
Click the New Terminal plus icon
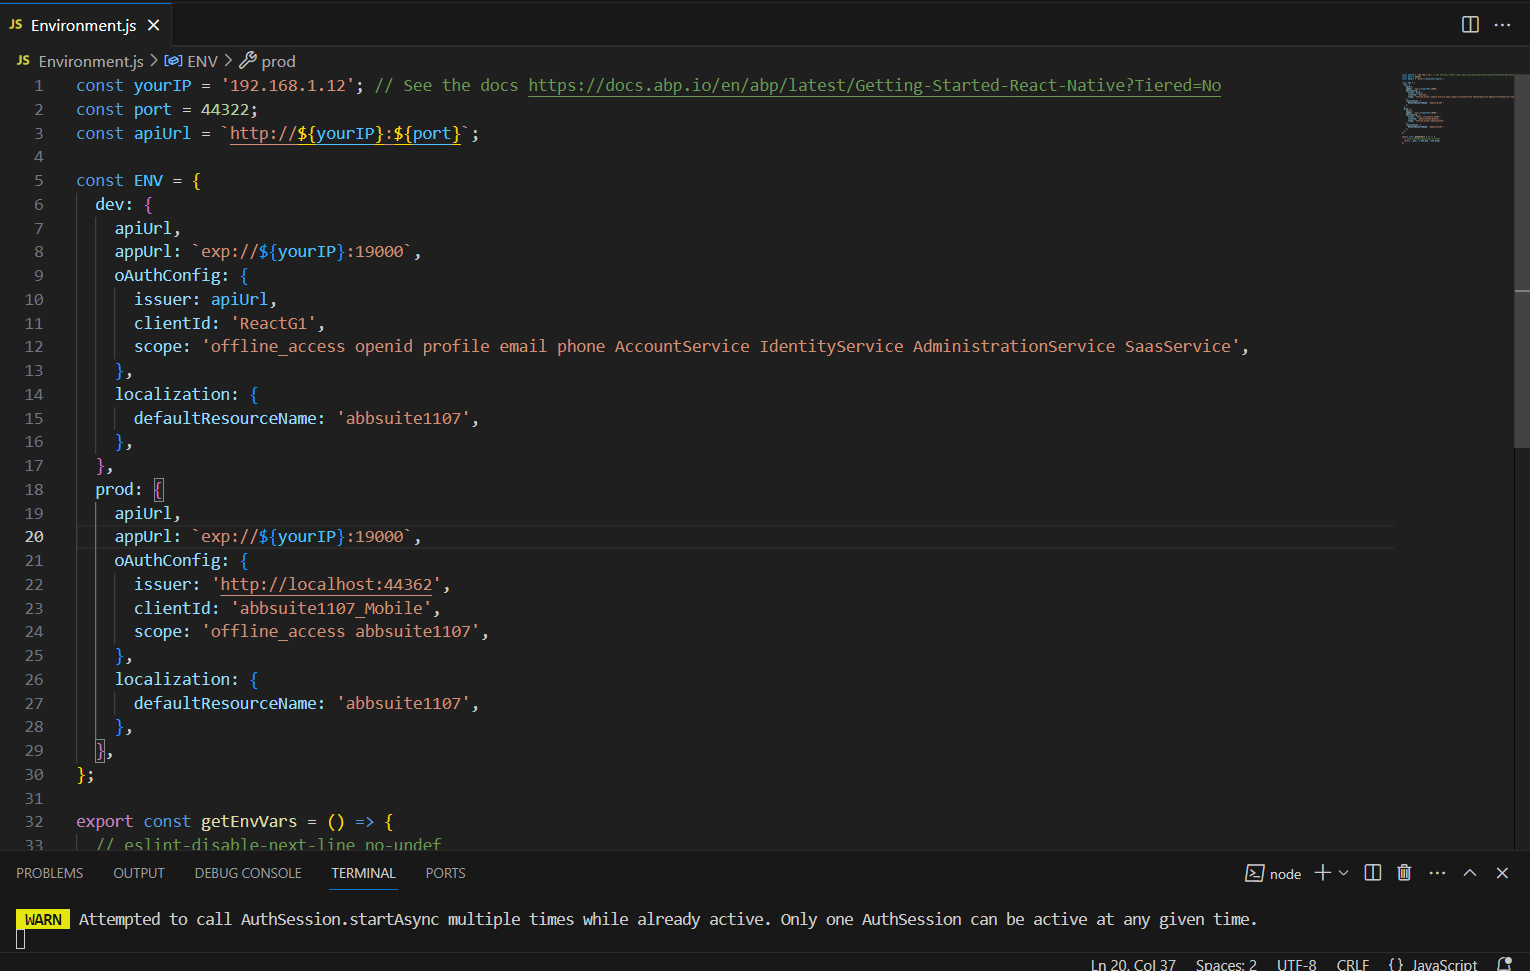(1322, 873)
